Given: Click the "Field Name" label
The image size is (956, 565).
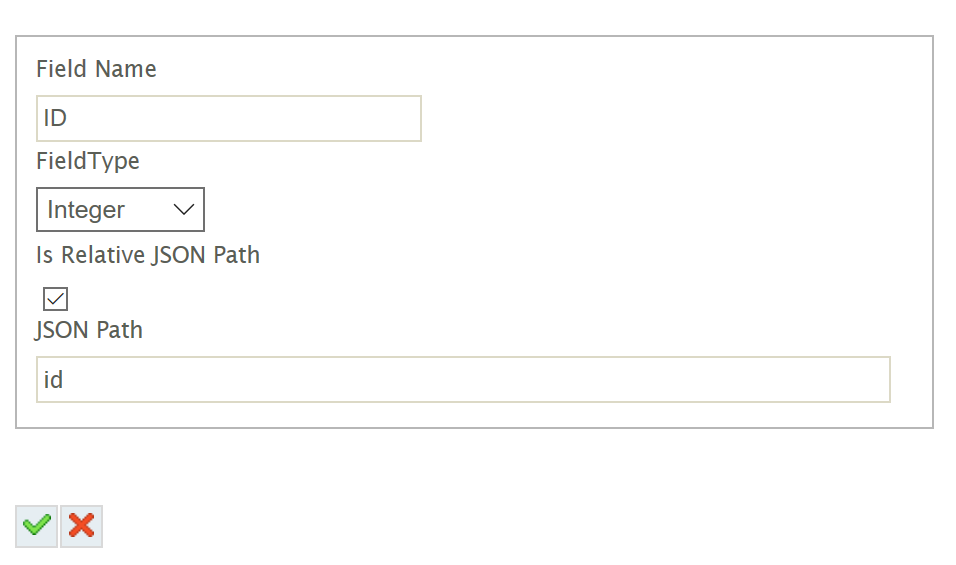Looking at the screenshot, I should point(96,69).
